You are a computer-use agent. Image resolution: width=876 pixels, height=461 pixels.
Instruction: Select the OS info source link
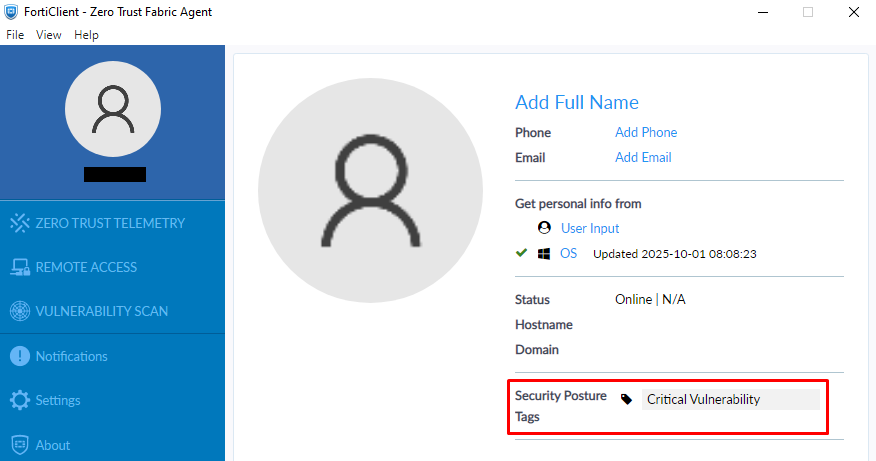click(568, 253)
